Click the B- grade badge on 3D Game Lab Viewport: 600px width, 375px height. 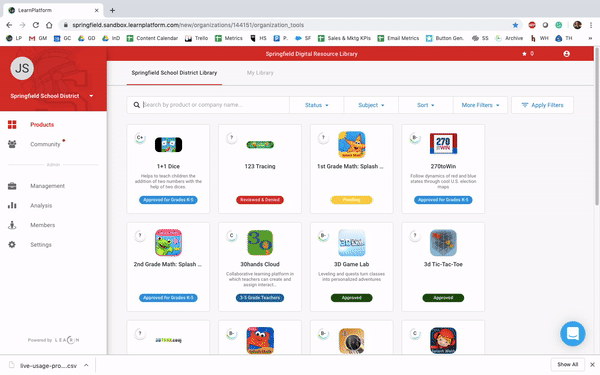click(x=323, y=236)
